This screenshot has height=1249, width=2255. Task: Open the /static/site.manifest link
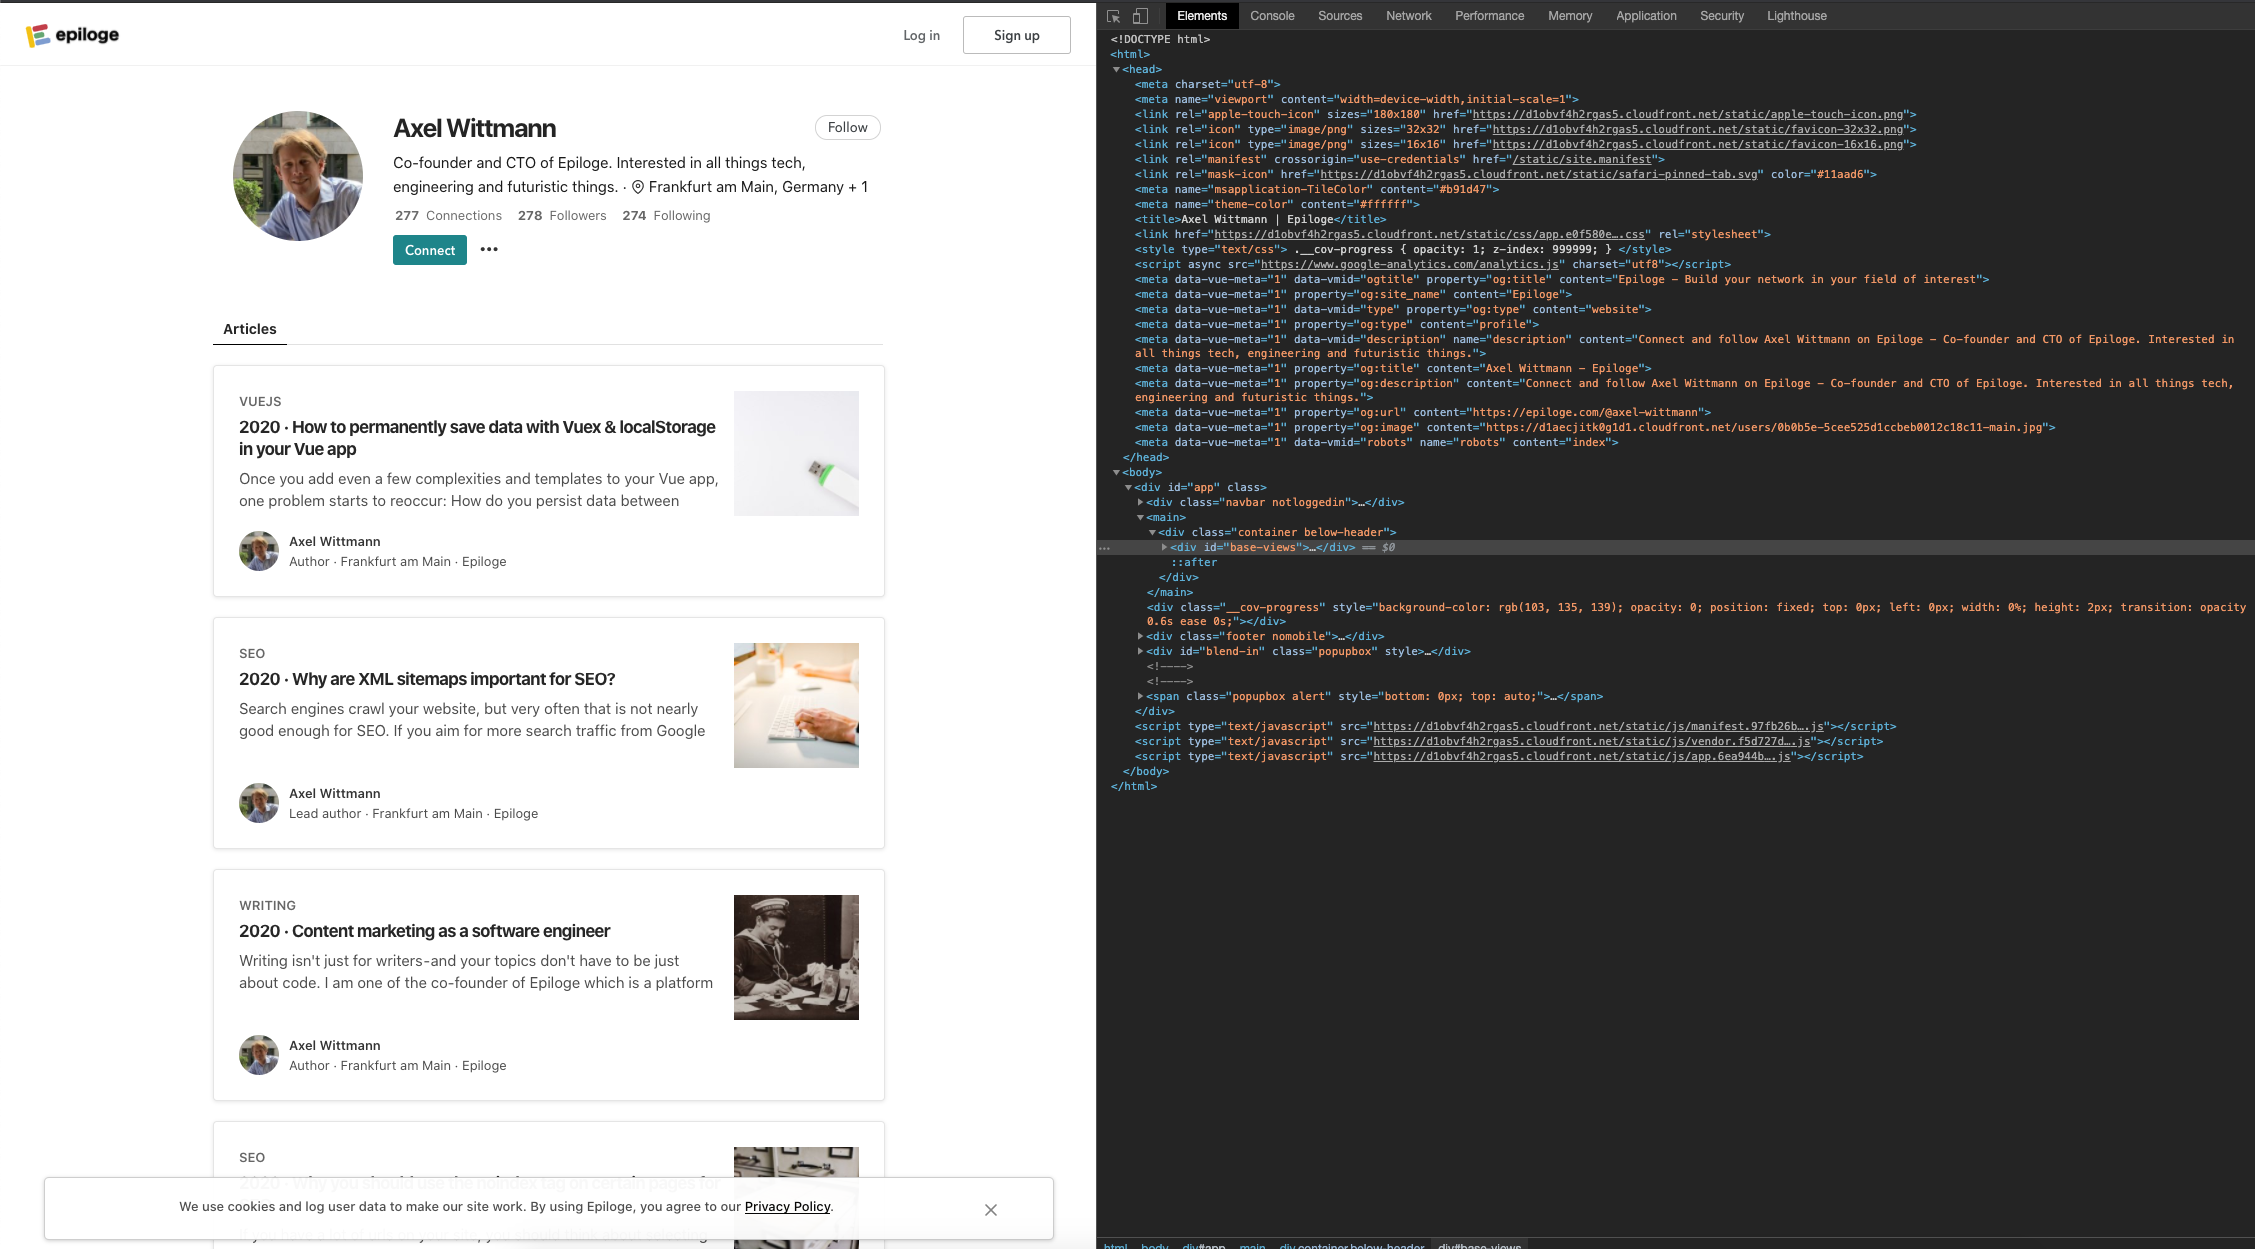click(1582, 159)
